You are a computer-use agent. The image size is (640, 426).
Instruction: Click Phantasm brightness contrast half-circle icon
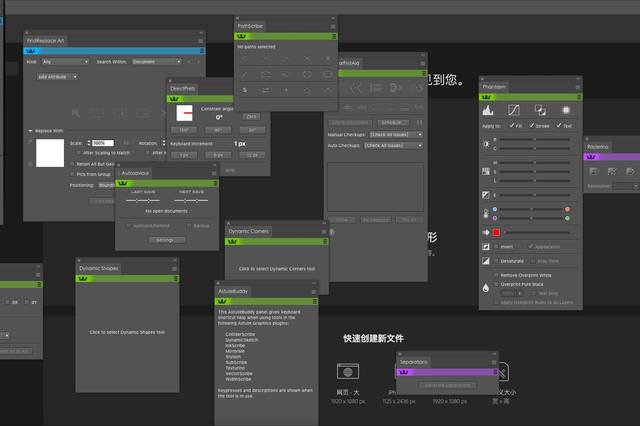(486, 144)
